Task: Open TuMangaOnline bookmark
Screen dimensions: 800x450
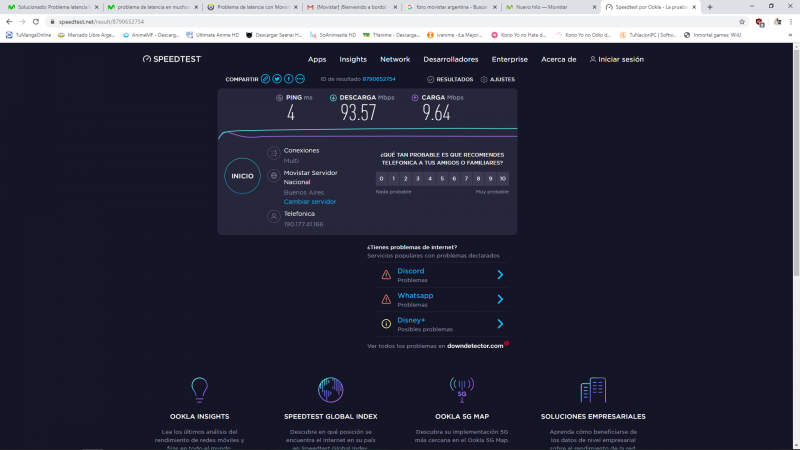Action: (x=29, y=35)
